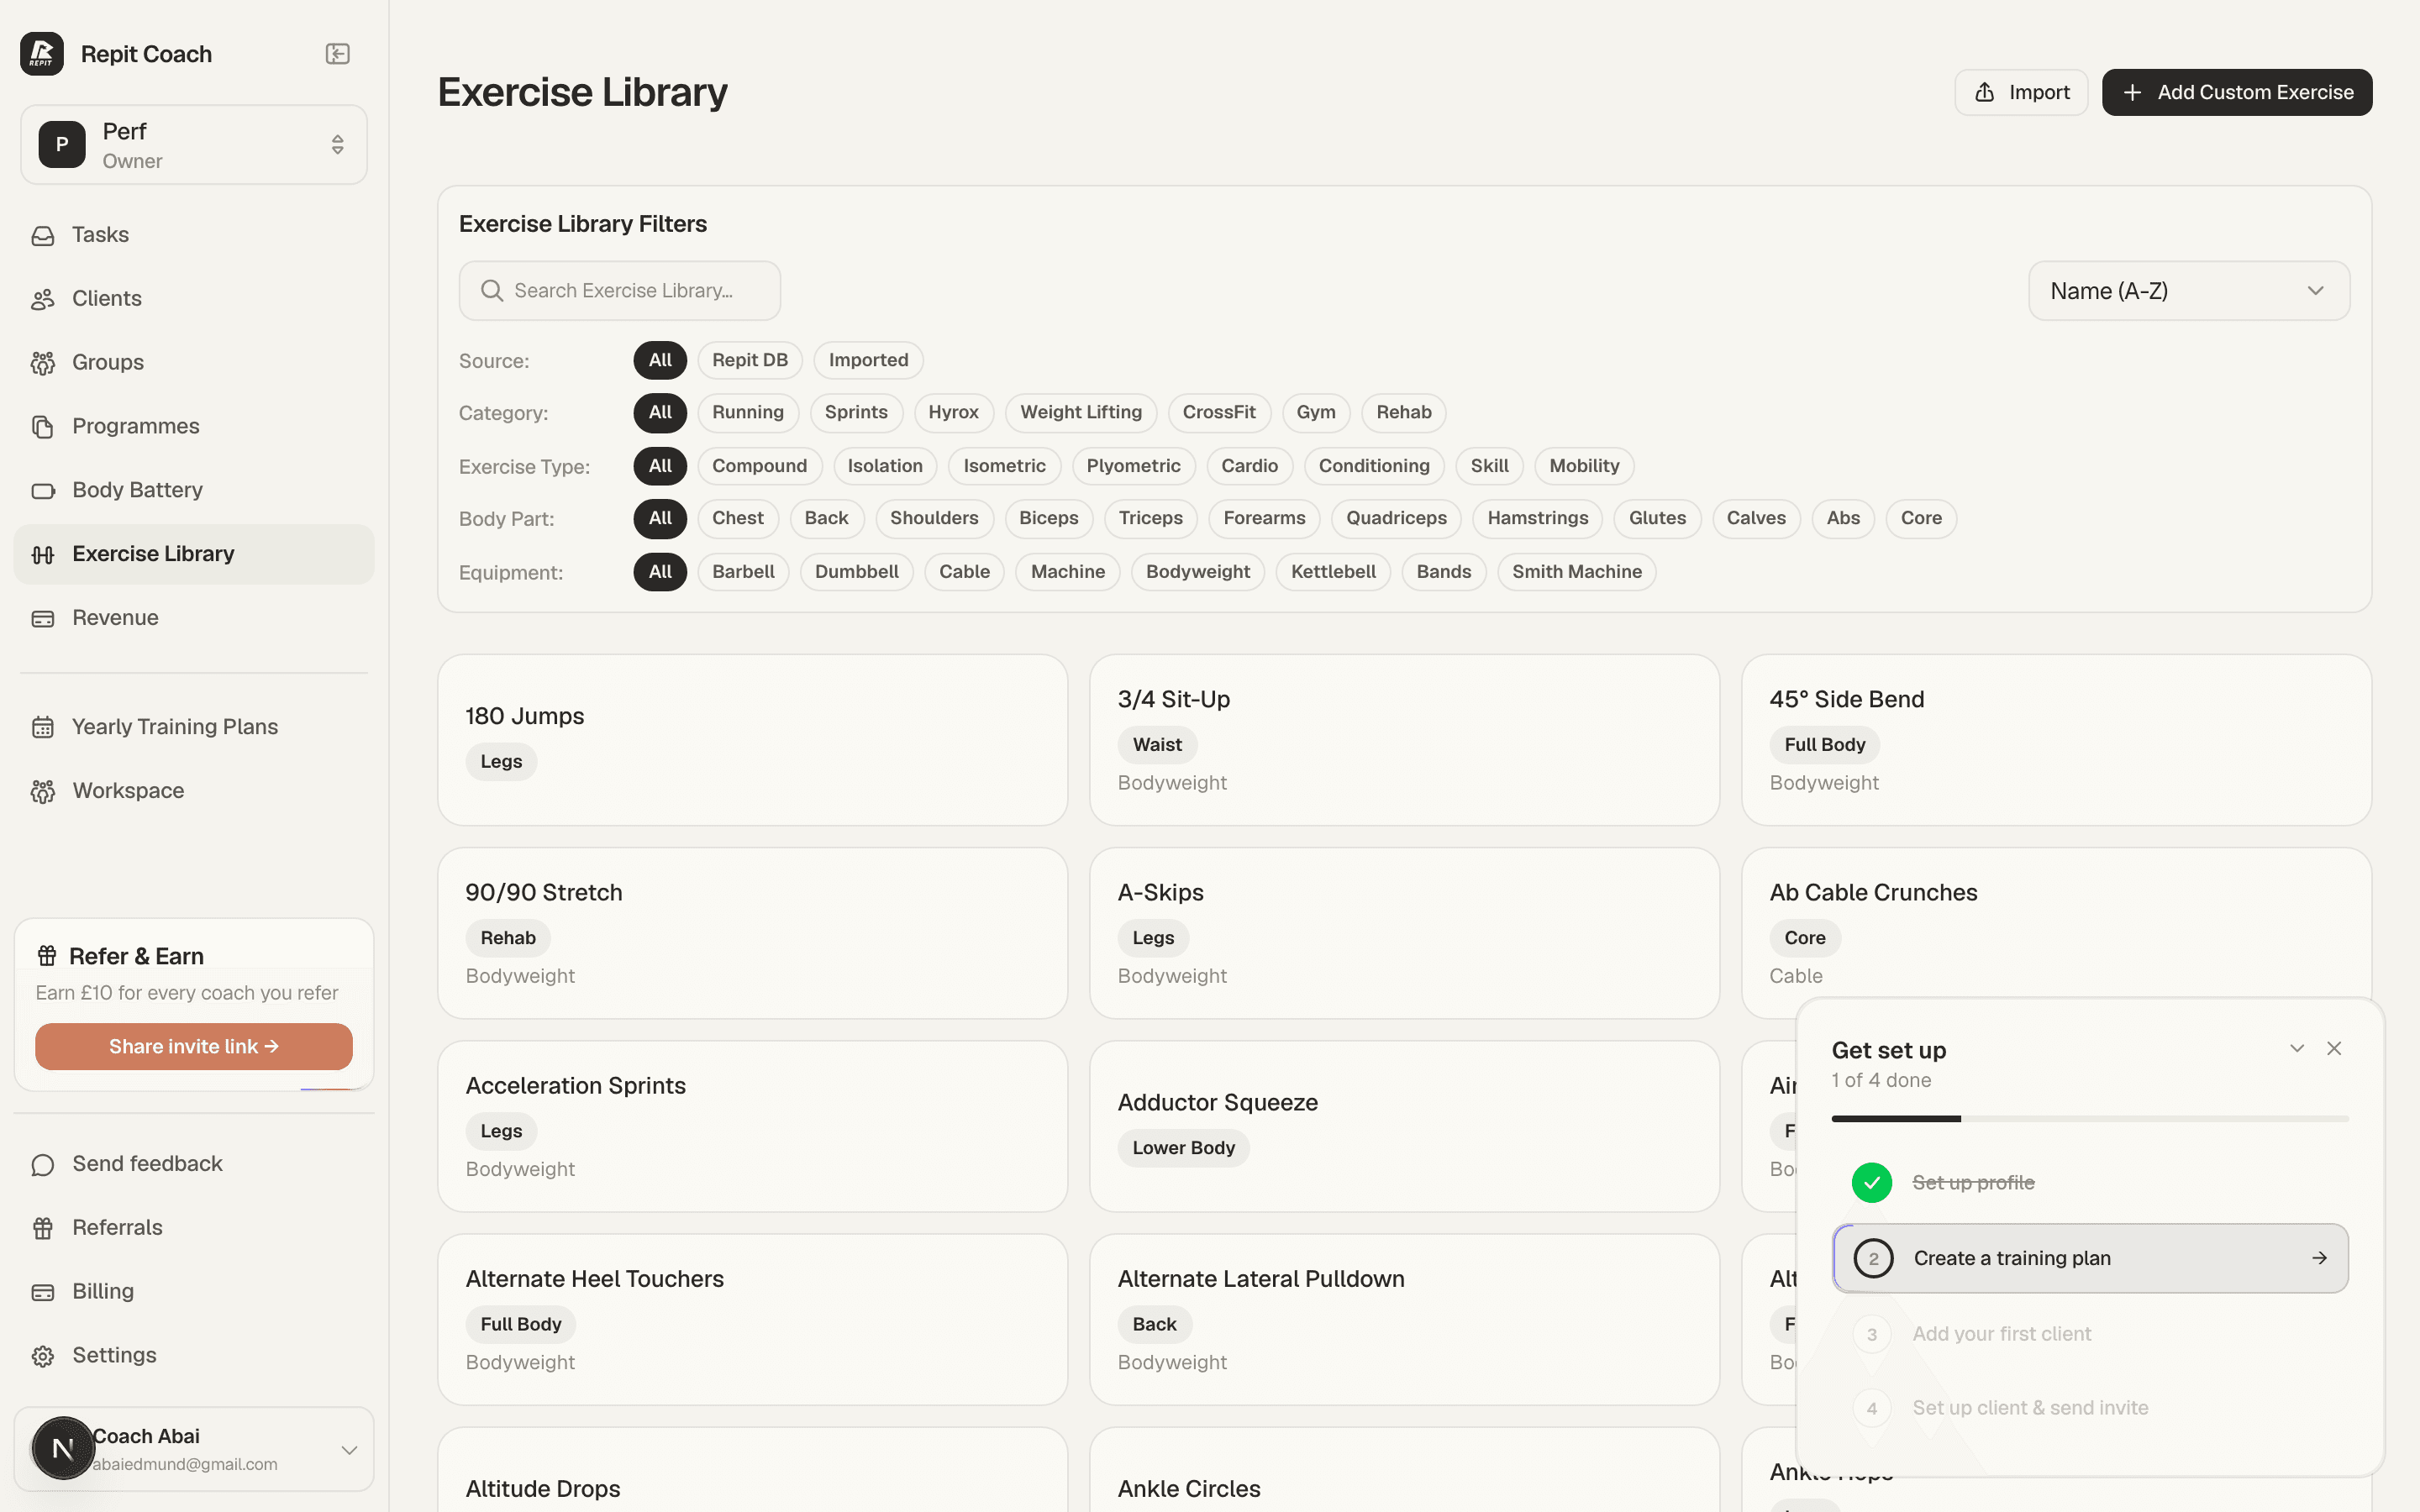The height and width of the screenshot is (1512, 2420).
Task: Filter category by Weight Lifting
Action: pyautogui.click(x=1081, y=413)
